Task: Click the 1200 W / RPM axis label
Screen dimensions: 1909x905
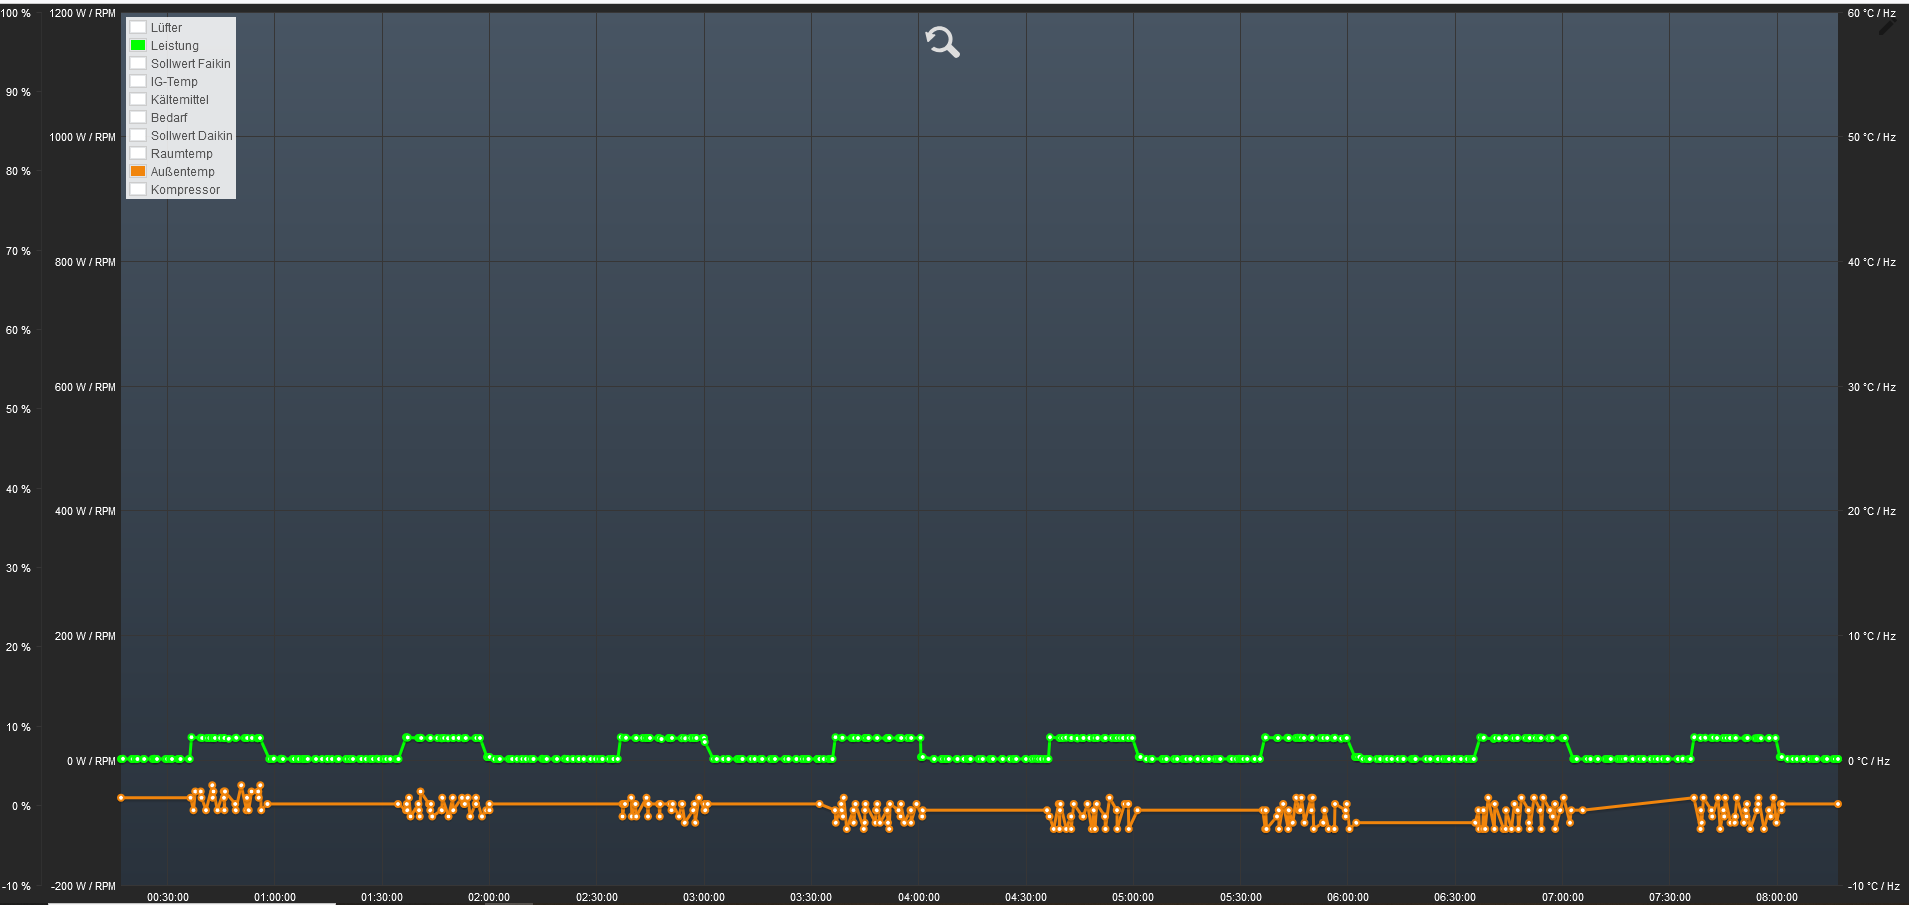Action: pos(82,13)
